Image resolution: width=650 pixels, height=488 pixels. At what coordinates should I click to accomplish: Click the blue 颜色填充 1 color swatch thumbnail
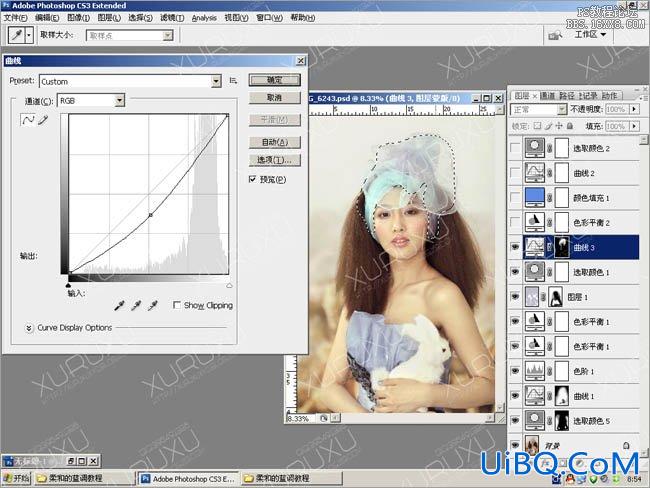[x=534, y=197]
